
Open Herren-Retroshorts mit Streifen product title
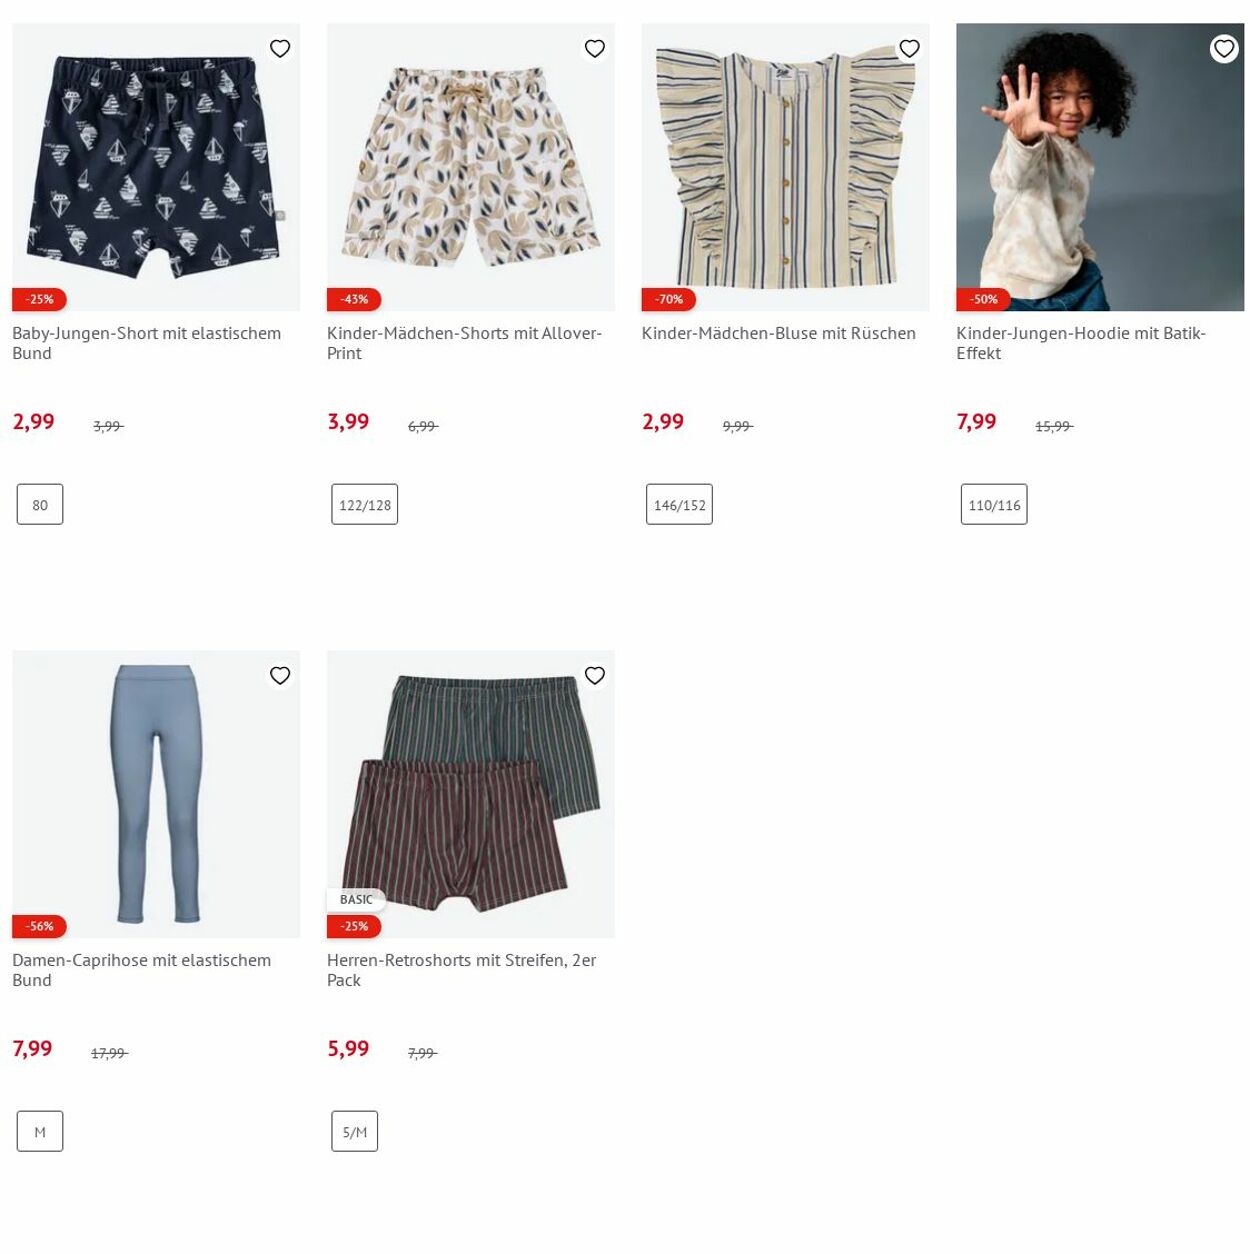tap(461, 970)
